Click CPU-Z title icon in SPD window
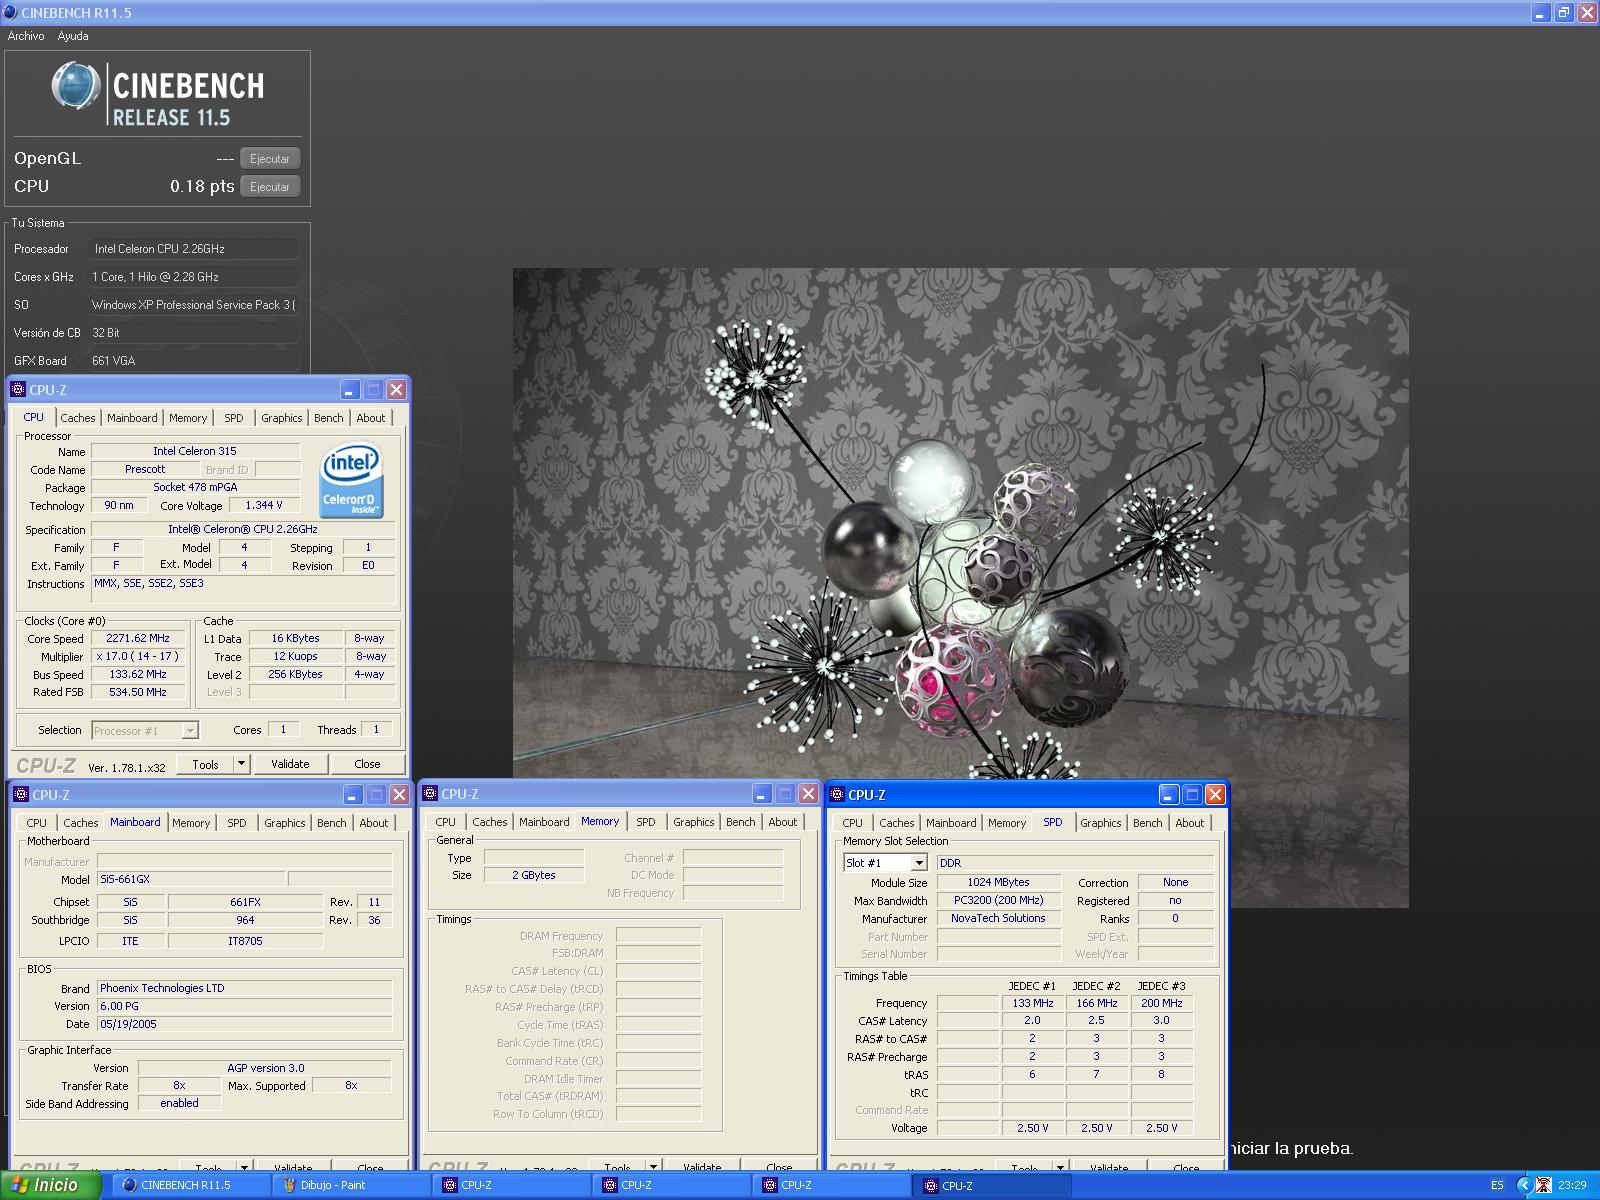This screenshot has height=1200, width=1600. click(837, 795)
